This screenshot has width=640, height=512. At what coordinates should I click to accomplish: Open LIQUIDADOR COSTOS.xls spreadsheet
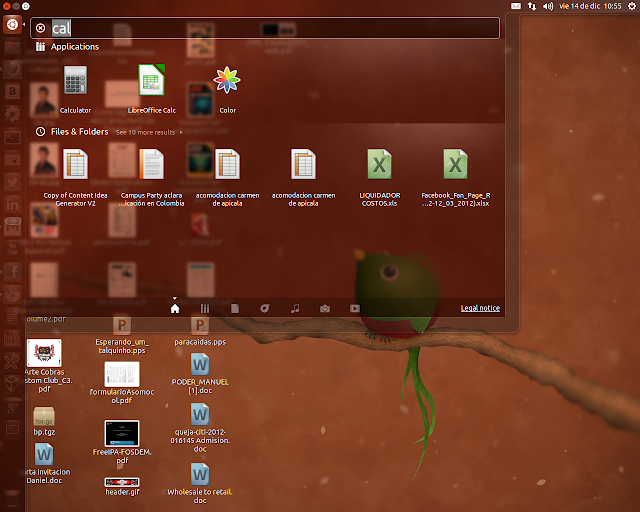pos(380,178)
